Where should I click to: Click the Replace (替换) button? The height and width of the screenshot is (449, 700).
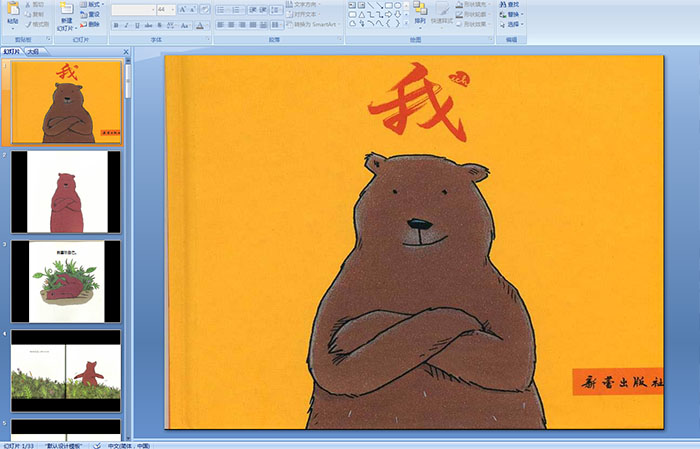point(511,14)
